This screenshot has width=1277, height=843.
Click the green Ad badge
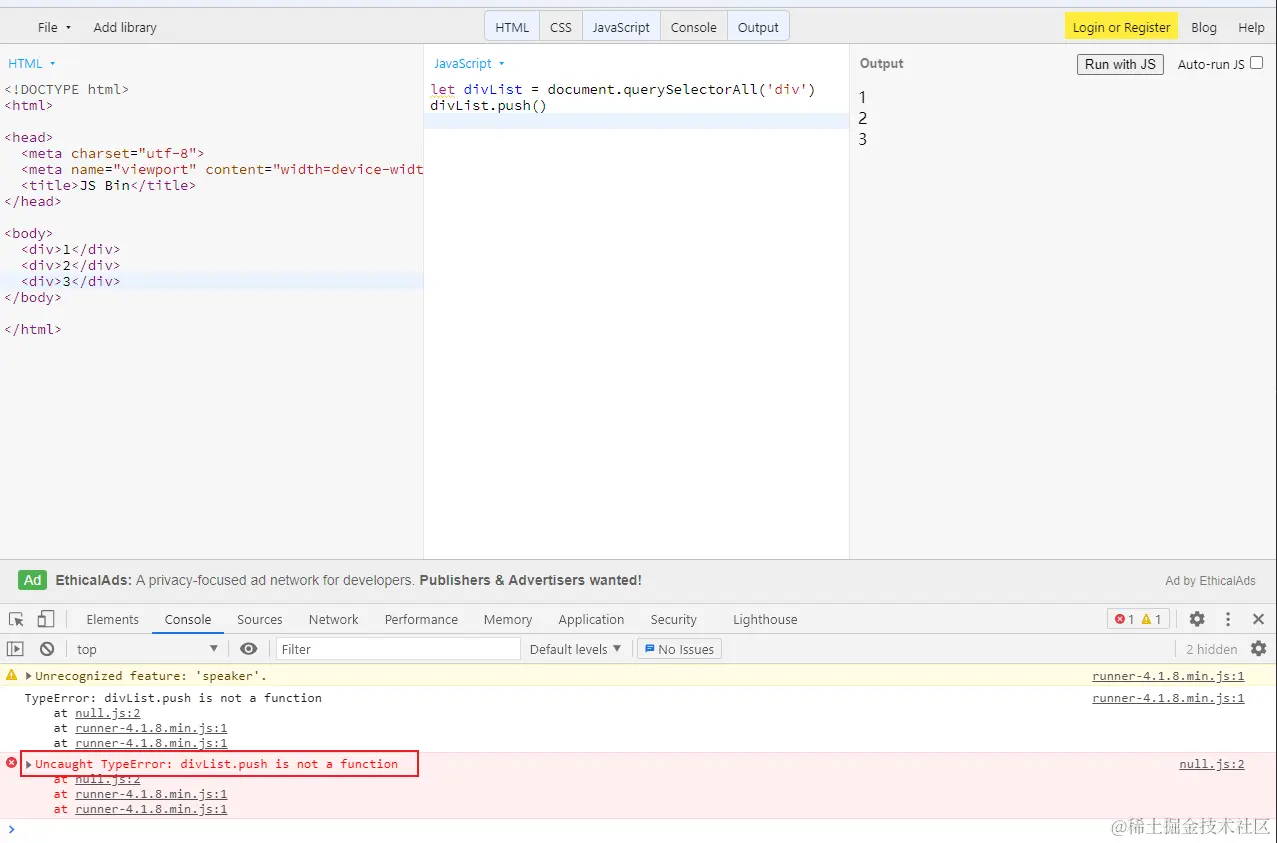pos(33,580)
